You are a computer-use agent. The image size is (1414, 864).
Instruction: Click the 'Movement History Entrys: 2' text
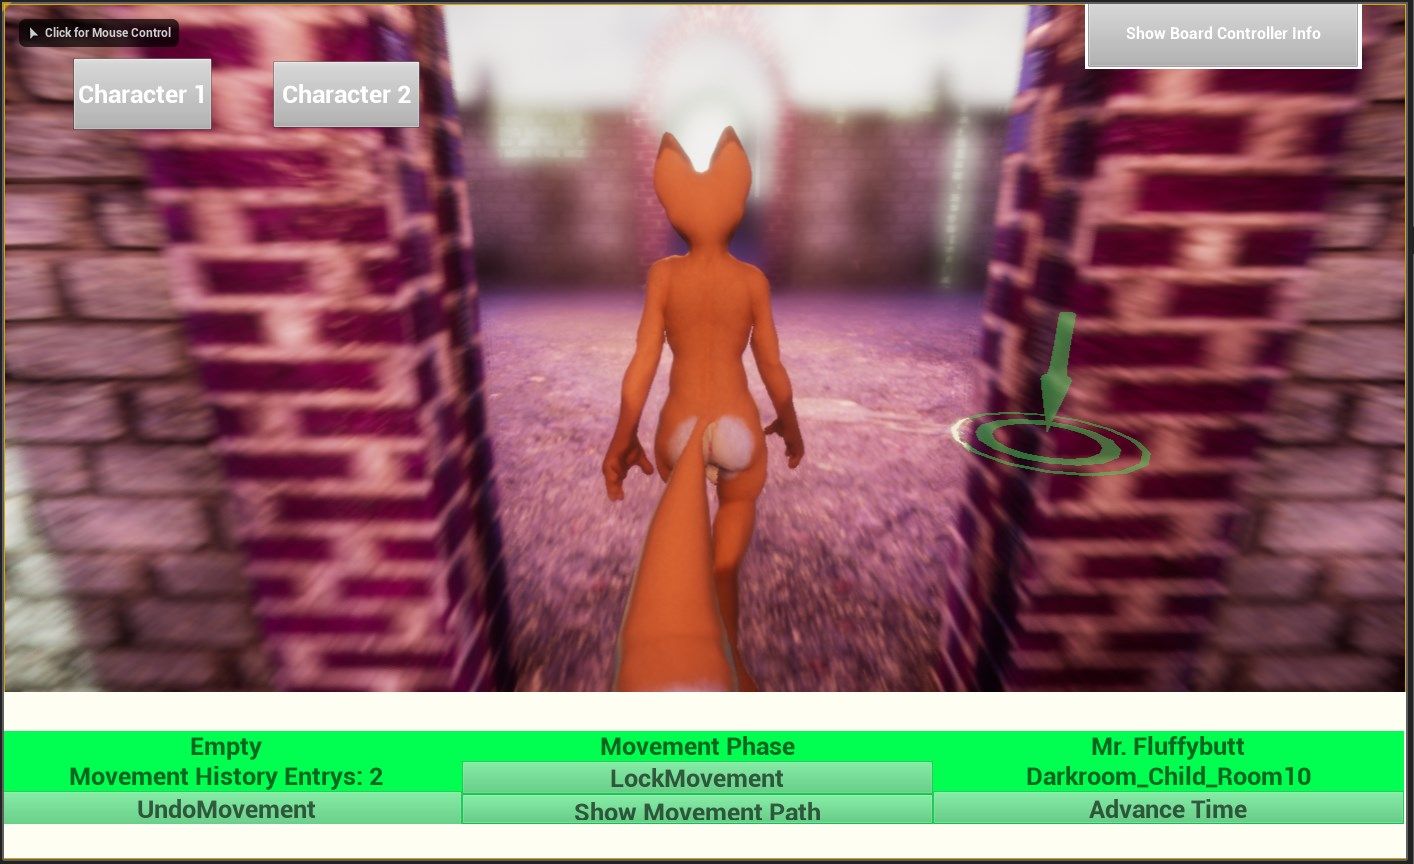[x=226, y=777]
